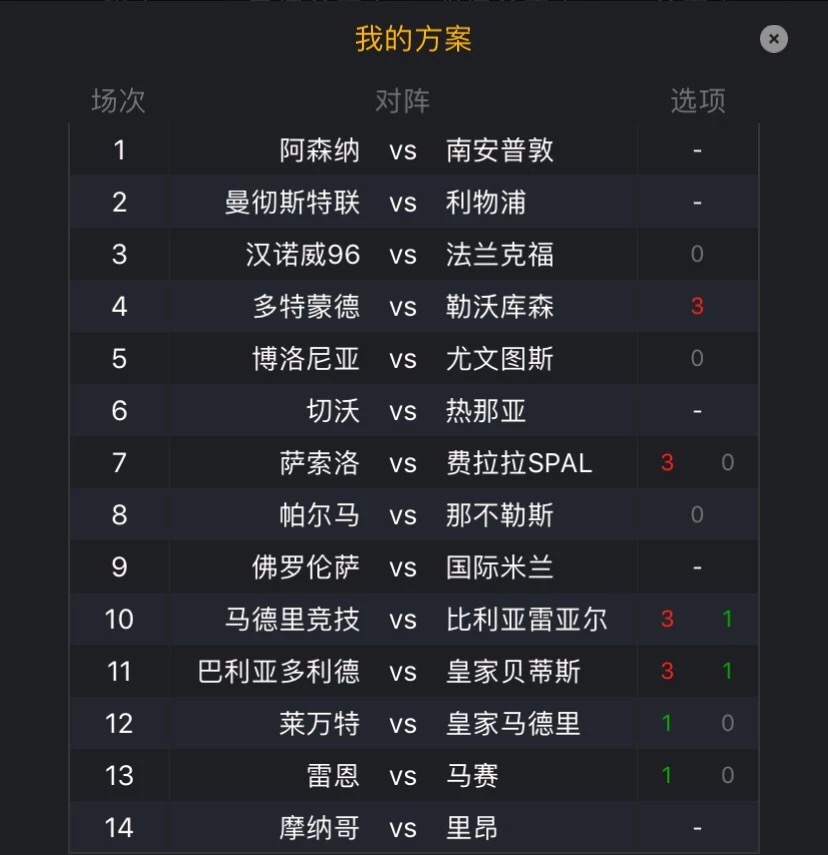Click the 对阵 column header
The height and width of the screenshot is (855, 828).
point(402,100)
